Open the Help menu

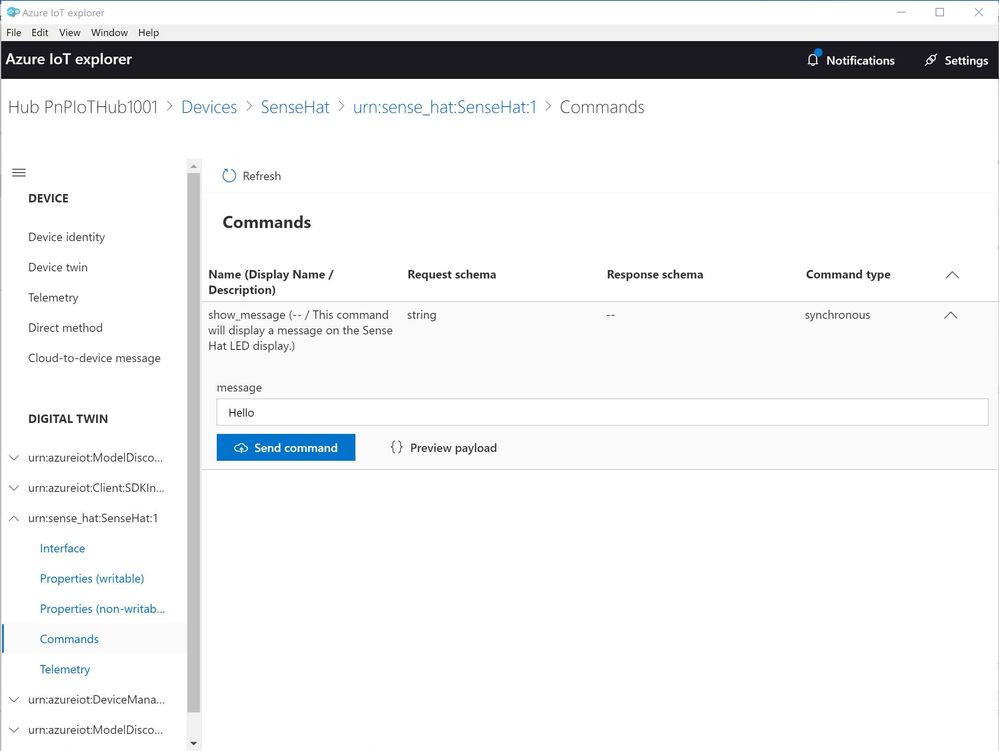[x=148, y=32]
